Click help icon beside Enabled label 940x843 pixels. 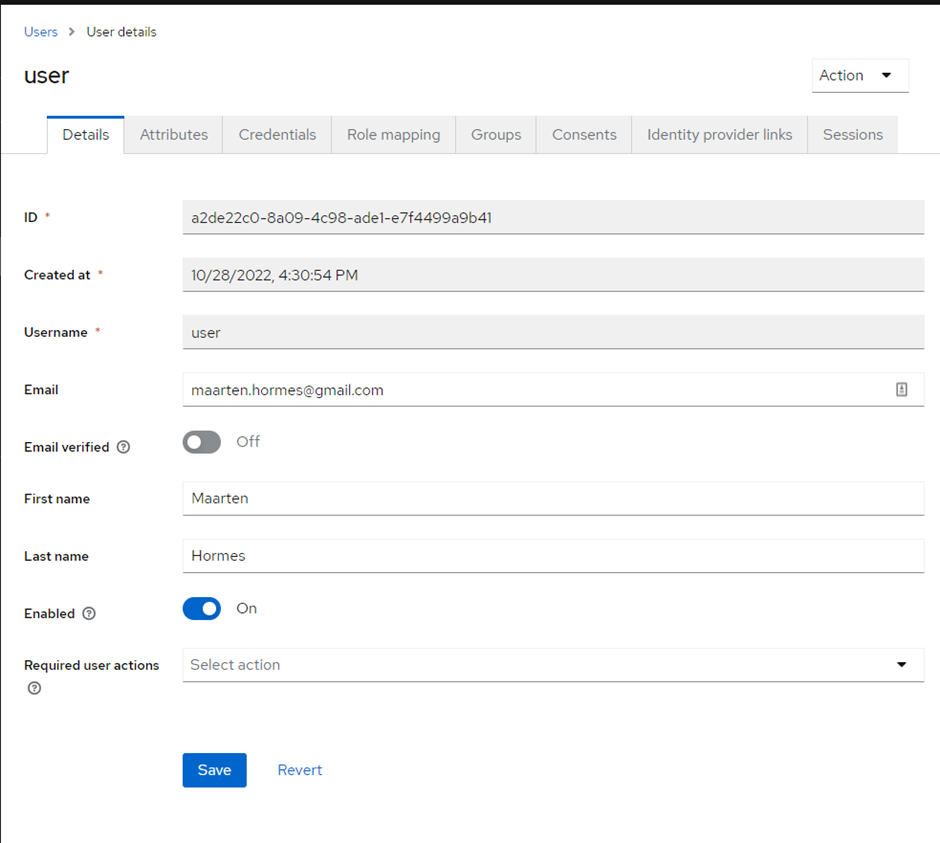tap(89, 614)
